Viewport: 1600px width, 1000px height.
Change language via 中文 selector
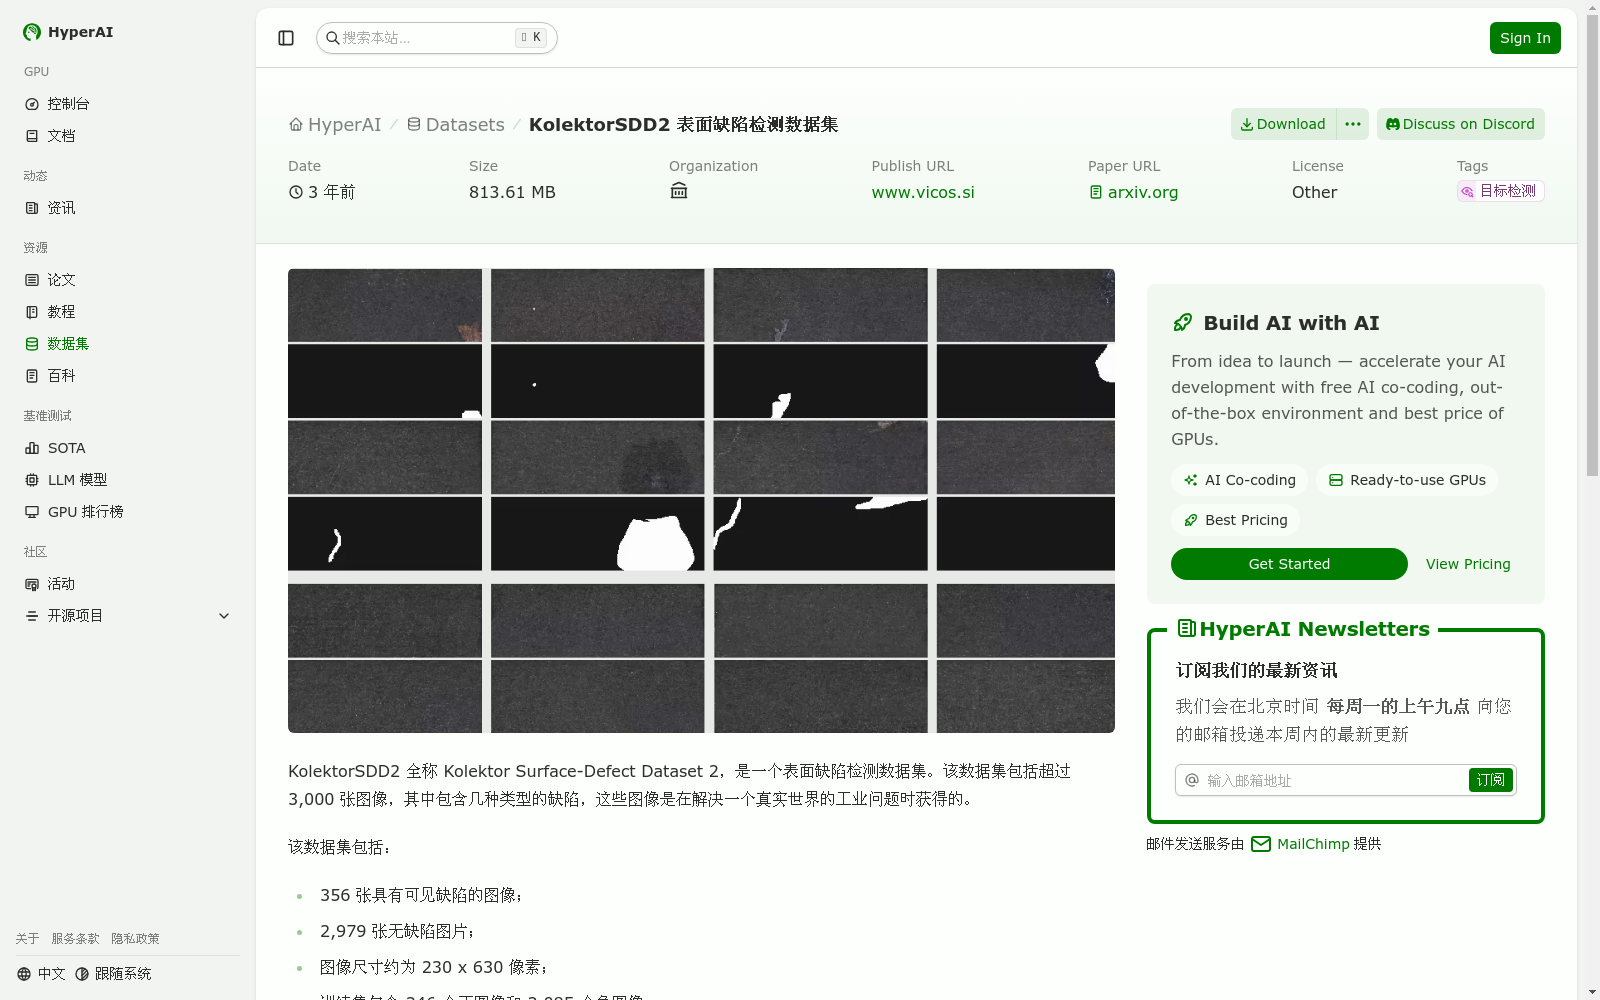pyautogui.click(x=41, y=974)
